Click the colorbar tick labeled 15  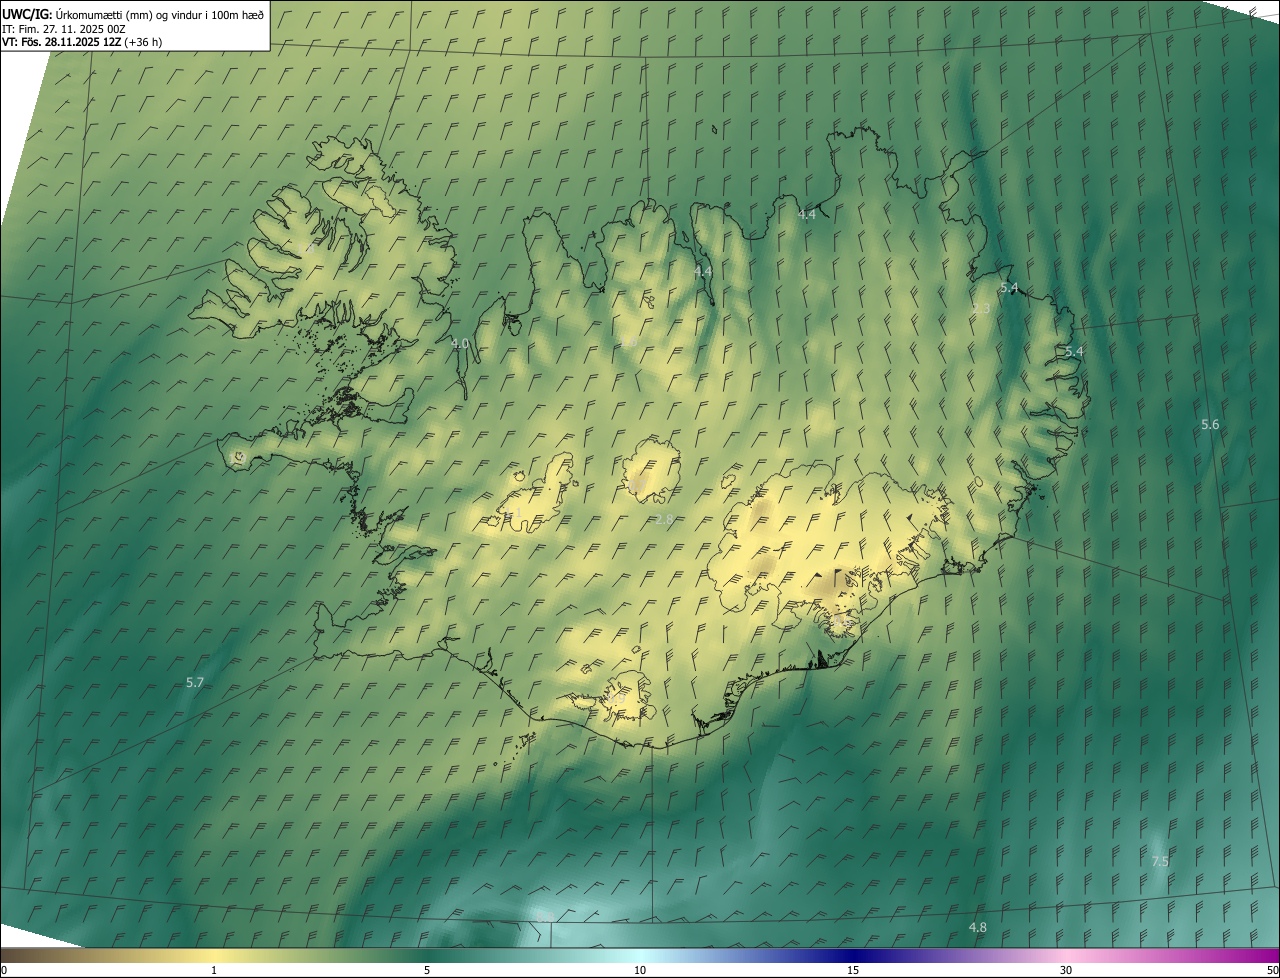(853, 970)
